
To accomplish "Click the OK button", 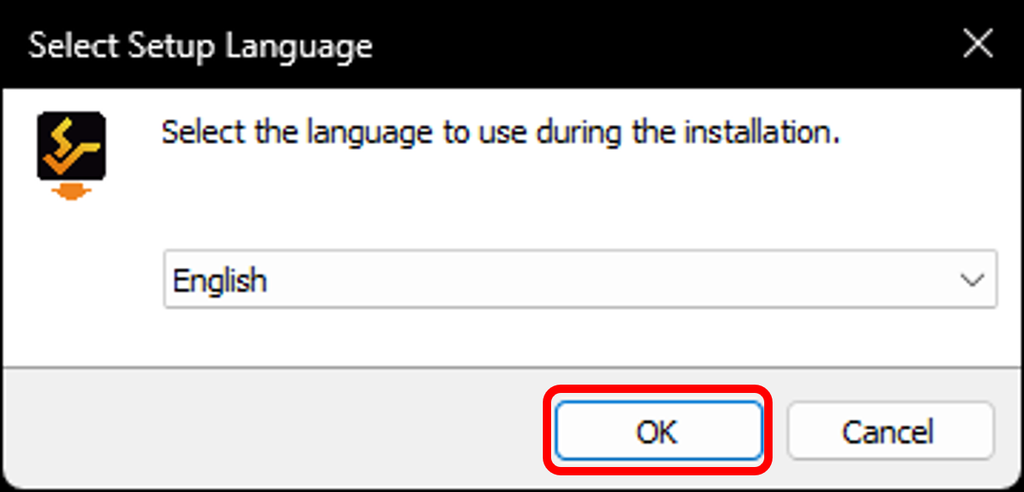I will click(656, 432).
